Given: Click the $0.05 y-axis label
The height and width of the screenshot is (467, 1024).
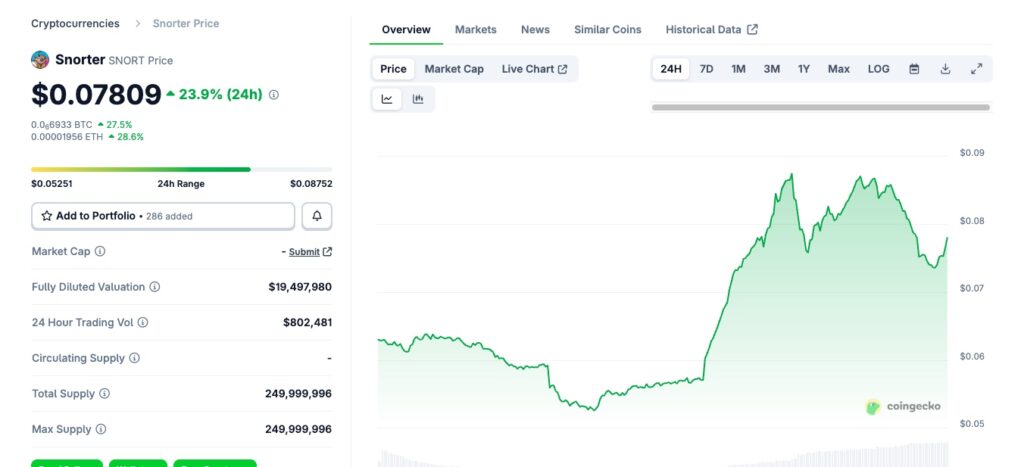Looking at the screenshot, I should [971, 424].
